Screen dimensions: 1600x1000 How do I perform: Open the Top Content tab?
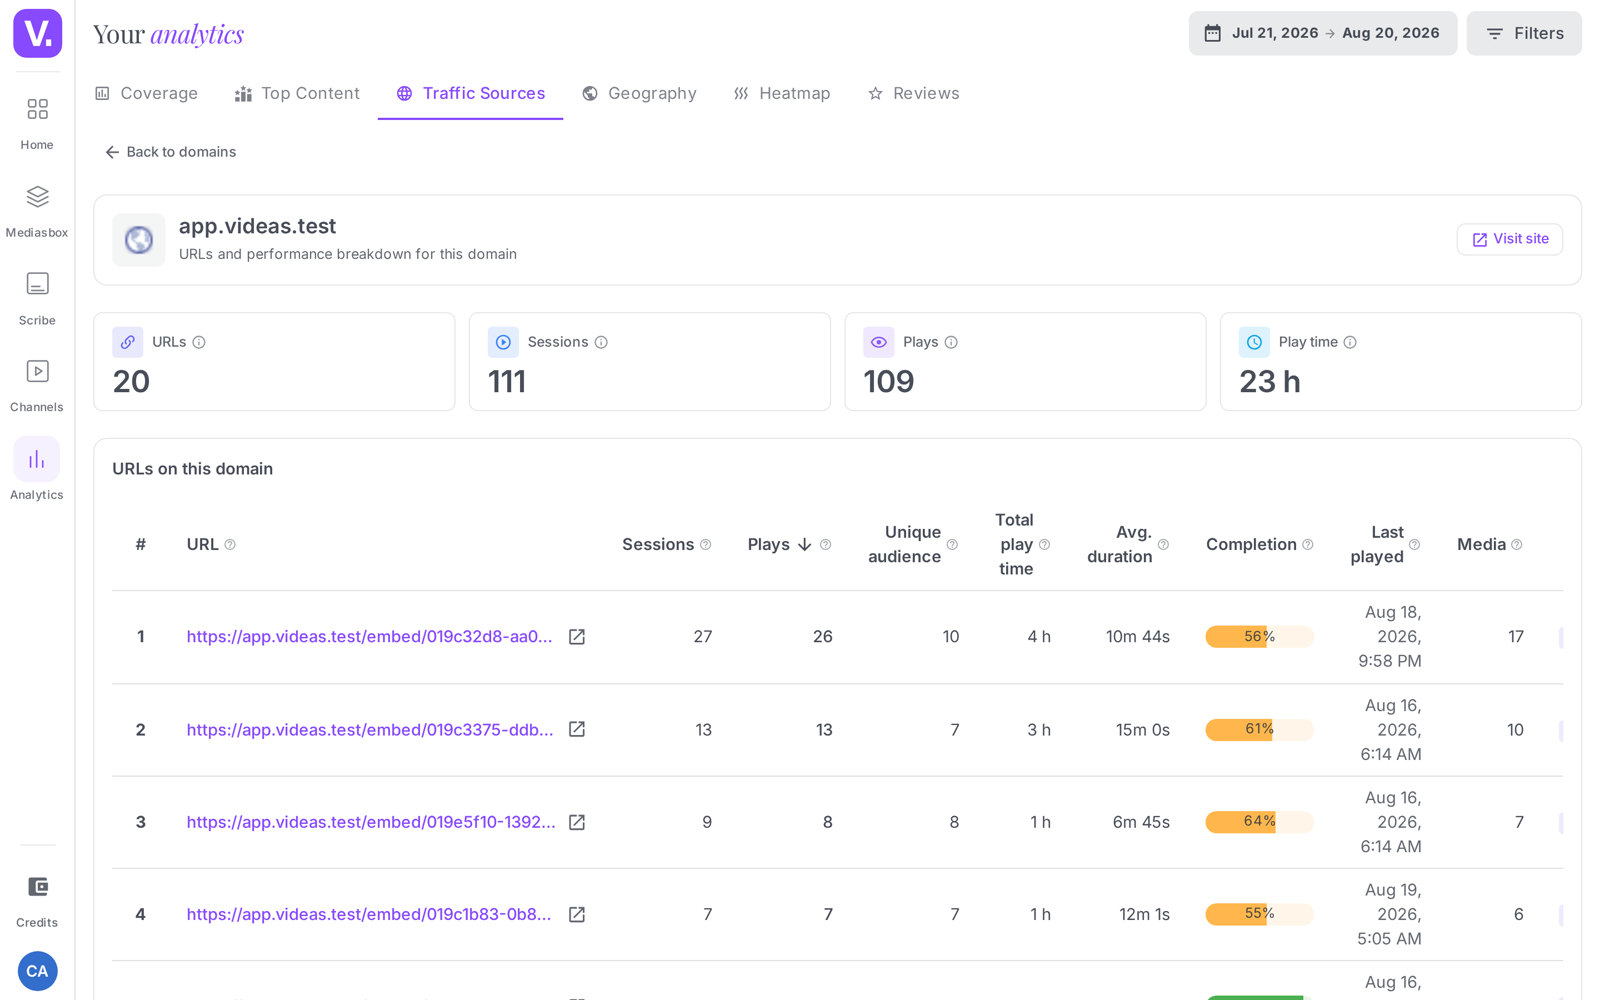297,93
